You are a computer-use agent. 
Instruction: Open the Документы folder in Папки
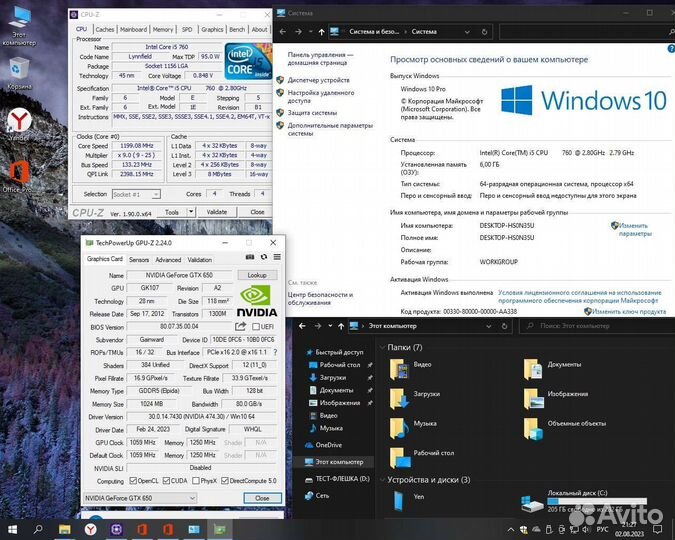[533, 369]
